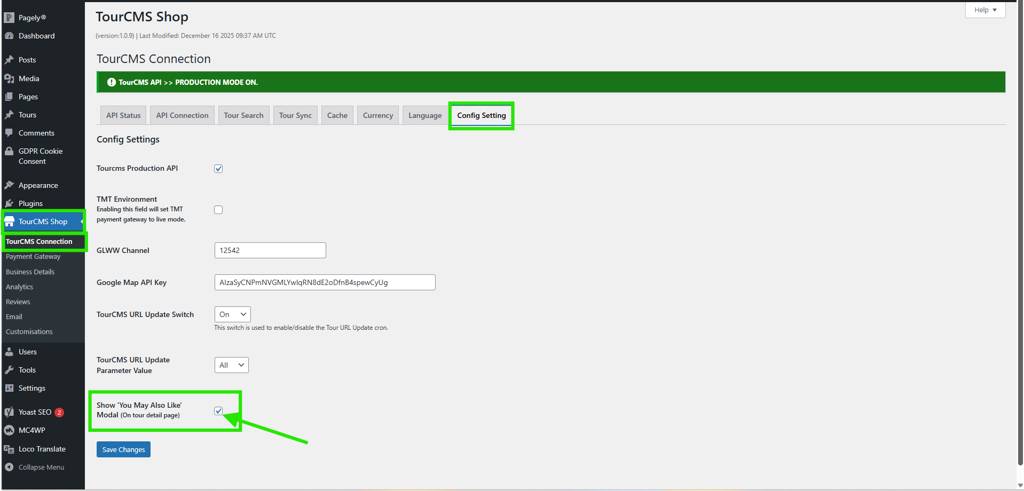The image size is (1024, 491).
Task: Click the Users person icon
Action: point(9,352)
